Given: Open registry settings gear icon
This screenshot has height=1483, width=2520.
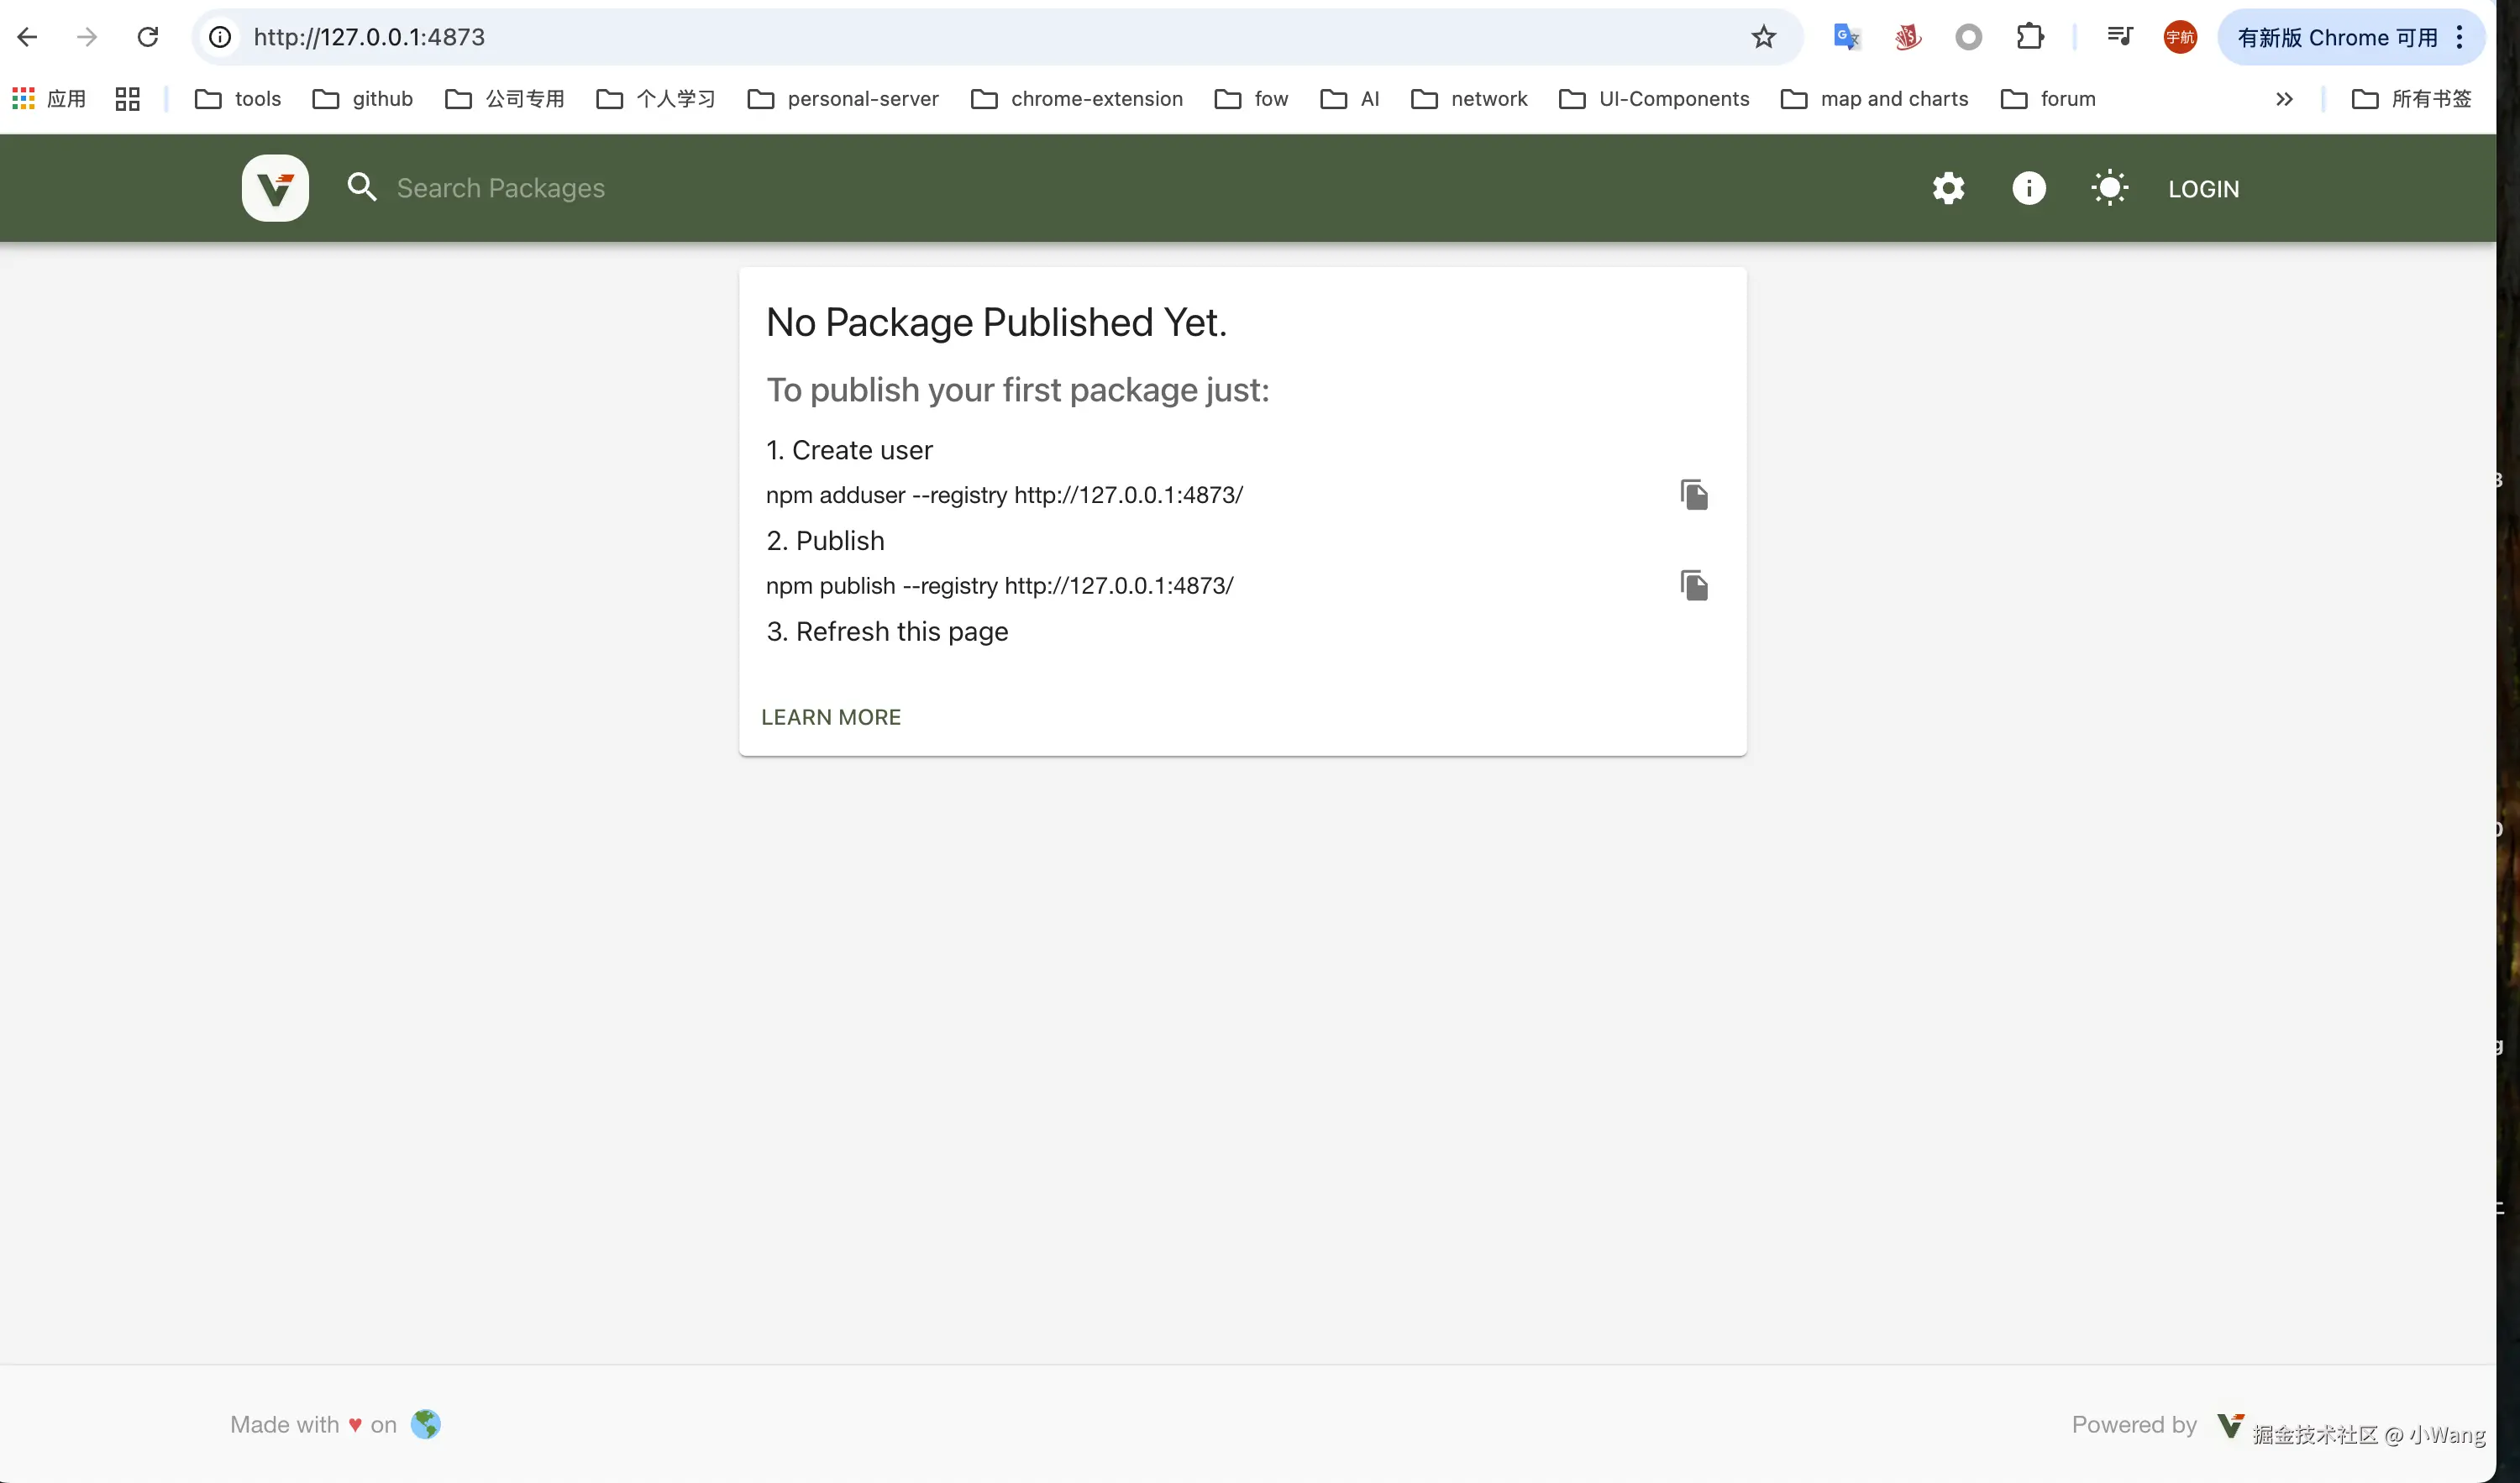Looking at the screenshot, I should tap(1947, 188).
